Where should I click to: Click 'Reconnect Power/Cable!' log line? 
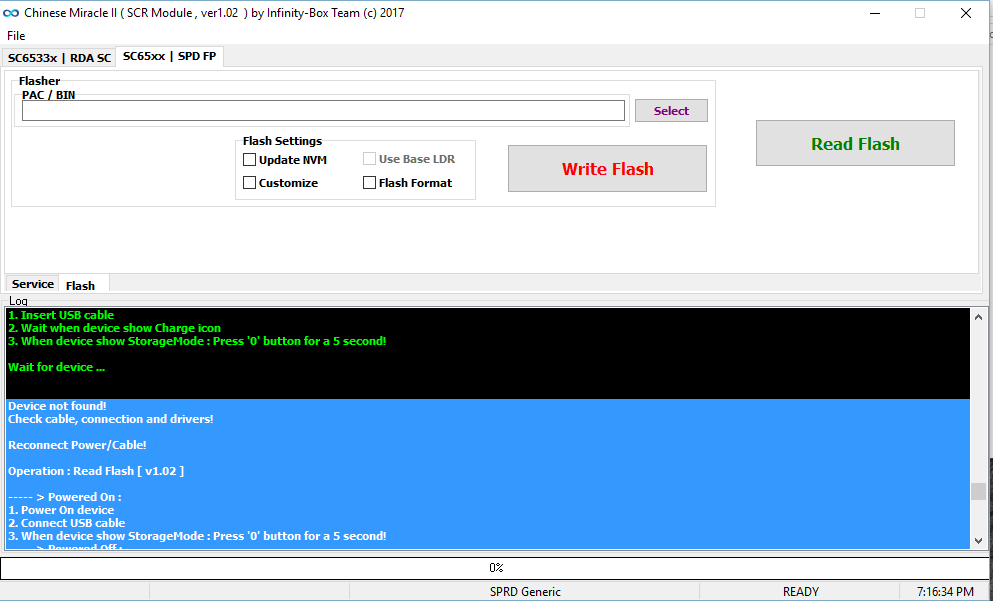click(x=77, y=445)
